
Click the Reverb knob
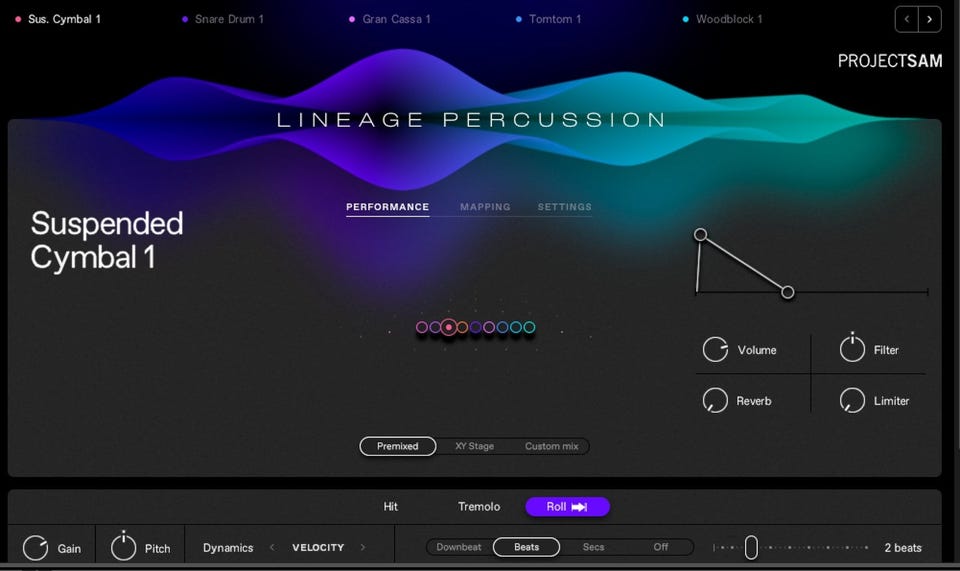pyautogui.click(x=714, y=400)
